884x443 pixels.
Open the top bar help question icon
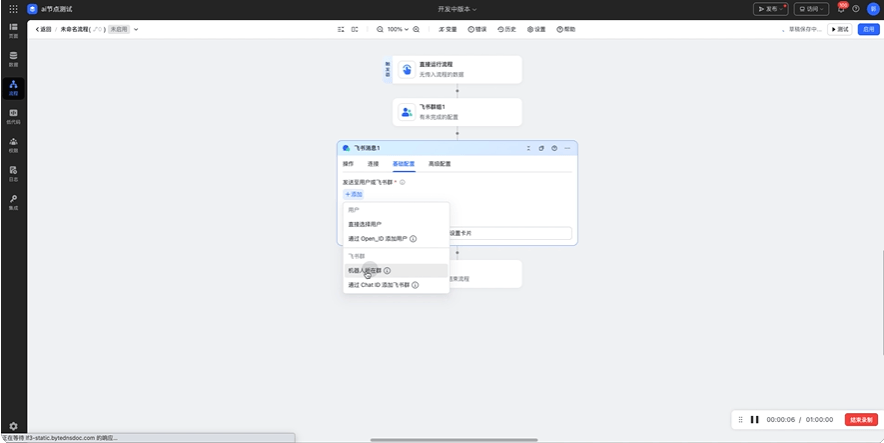coord(856,9)
